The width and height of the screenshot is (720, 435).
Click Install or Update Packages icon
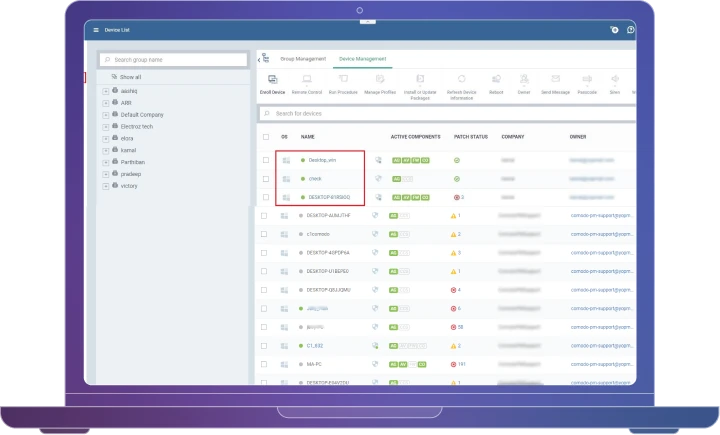tap(420, 79)
